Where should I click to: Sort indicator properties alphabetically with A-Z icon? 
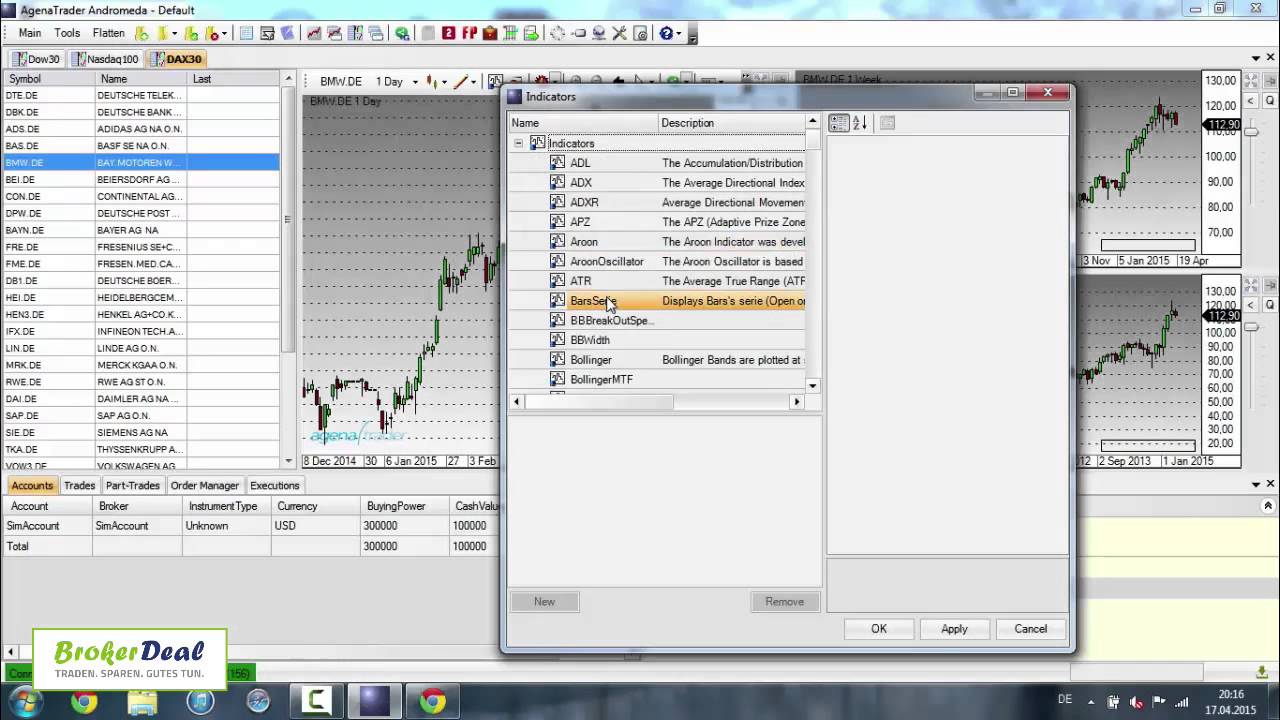click(x=859, y=123)
